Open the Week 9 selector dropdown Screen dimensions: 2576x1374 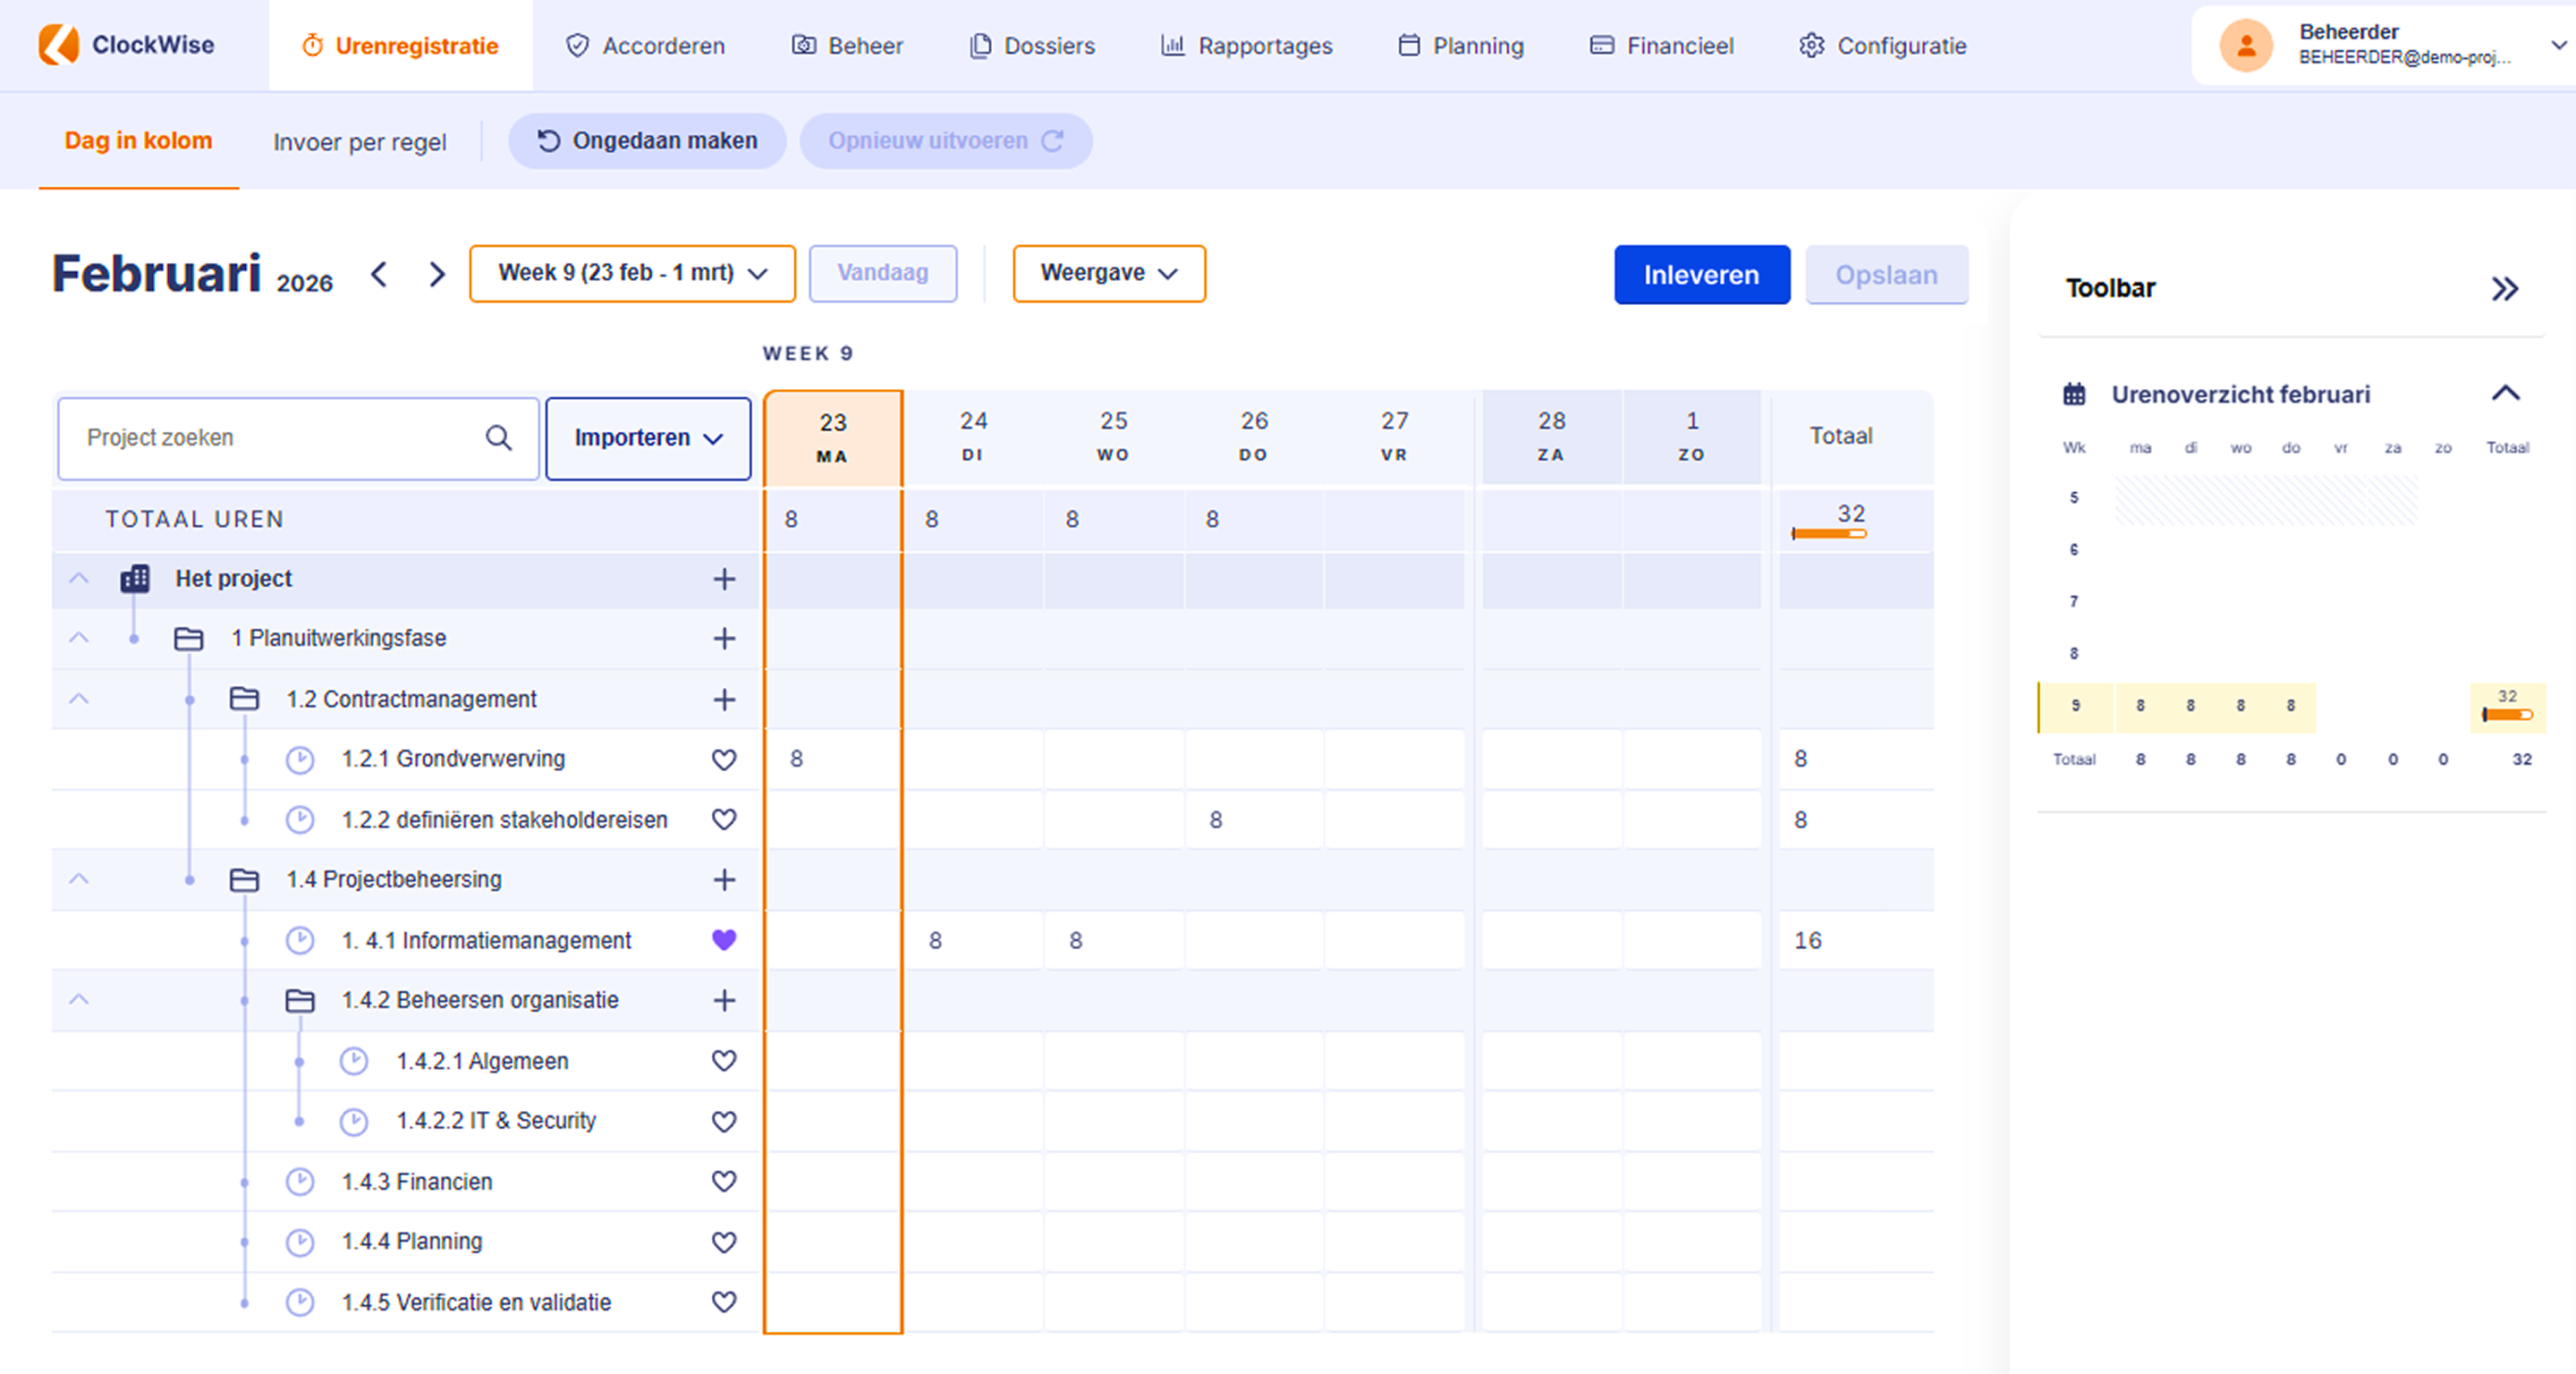[x=632, y=273]
